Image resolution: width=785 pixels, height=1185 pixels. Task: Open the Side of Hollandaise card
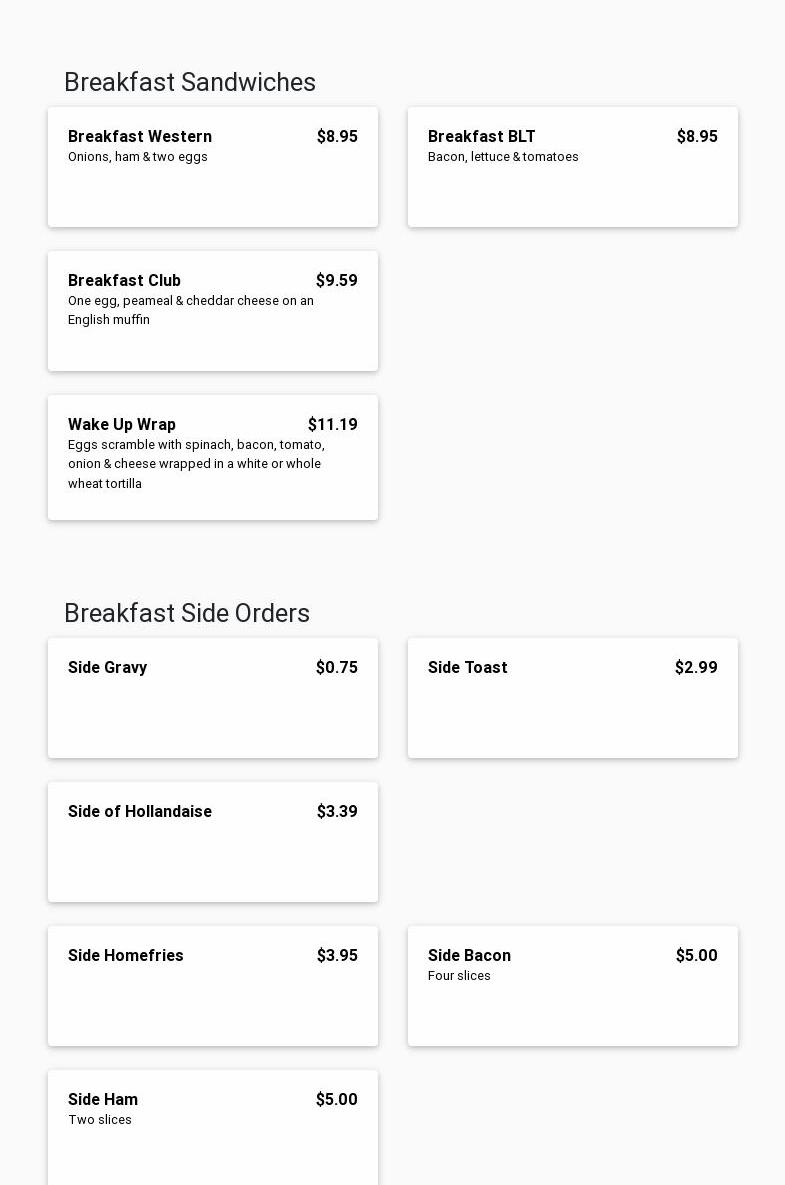tap(213, 843)
